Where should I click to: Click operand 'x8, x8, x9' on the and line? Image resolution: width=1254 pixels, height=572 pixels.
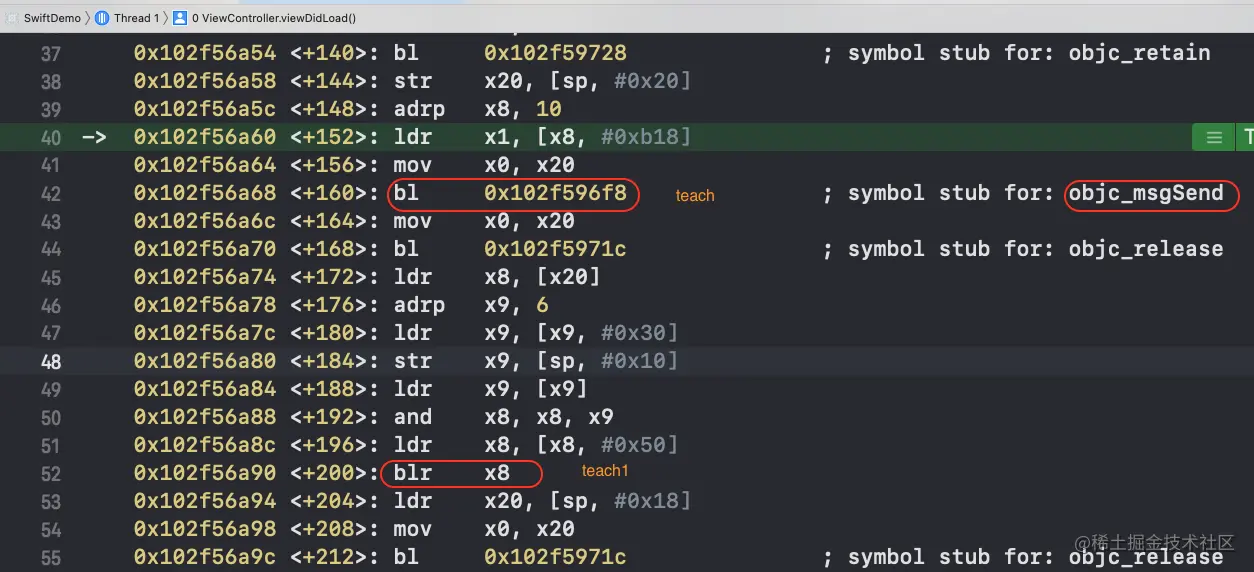549,417
